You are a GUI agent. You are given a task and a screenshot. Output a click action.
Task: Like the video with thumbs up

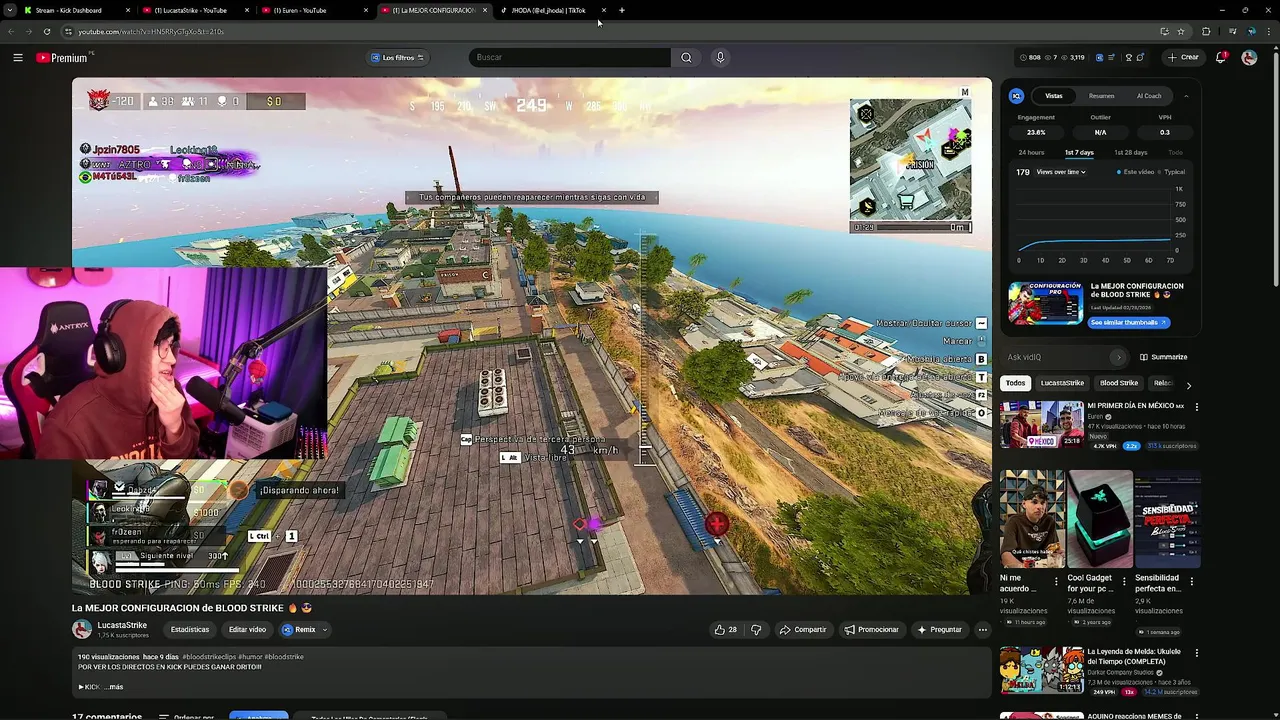click(x=726, y=630)
